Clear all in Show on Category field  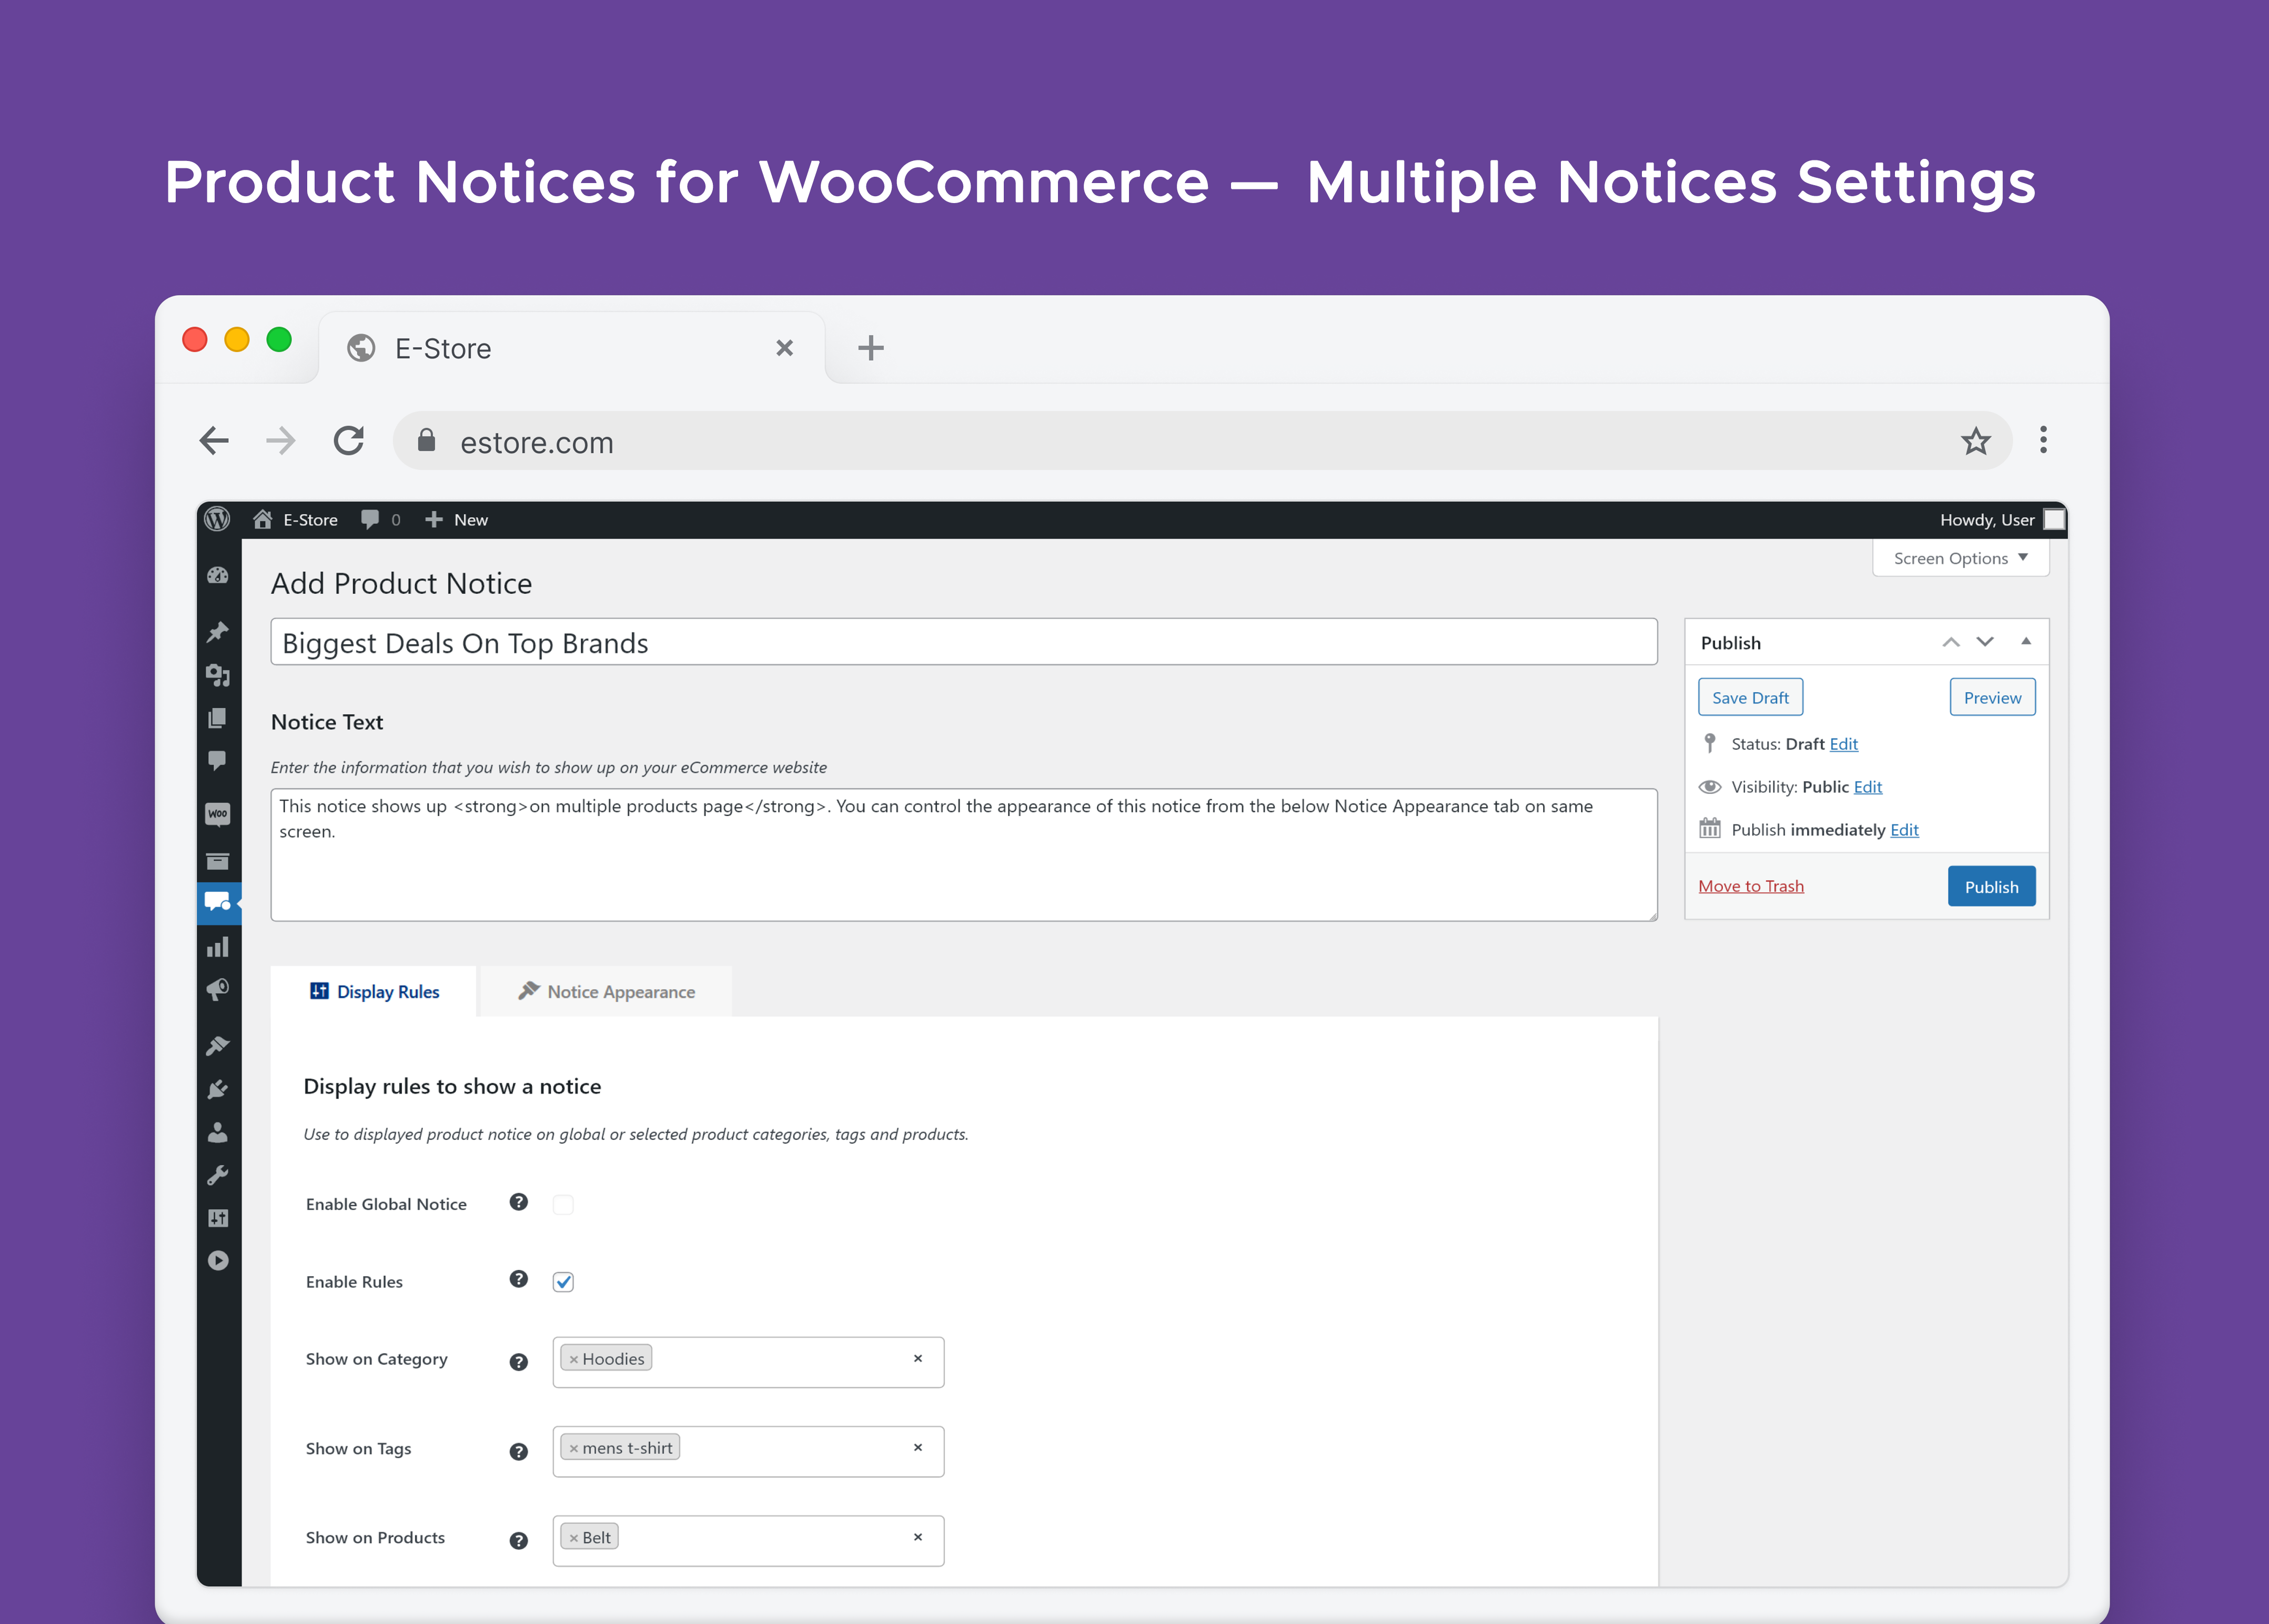[x=917, y=1358]
